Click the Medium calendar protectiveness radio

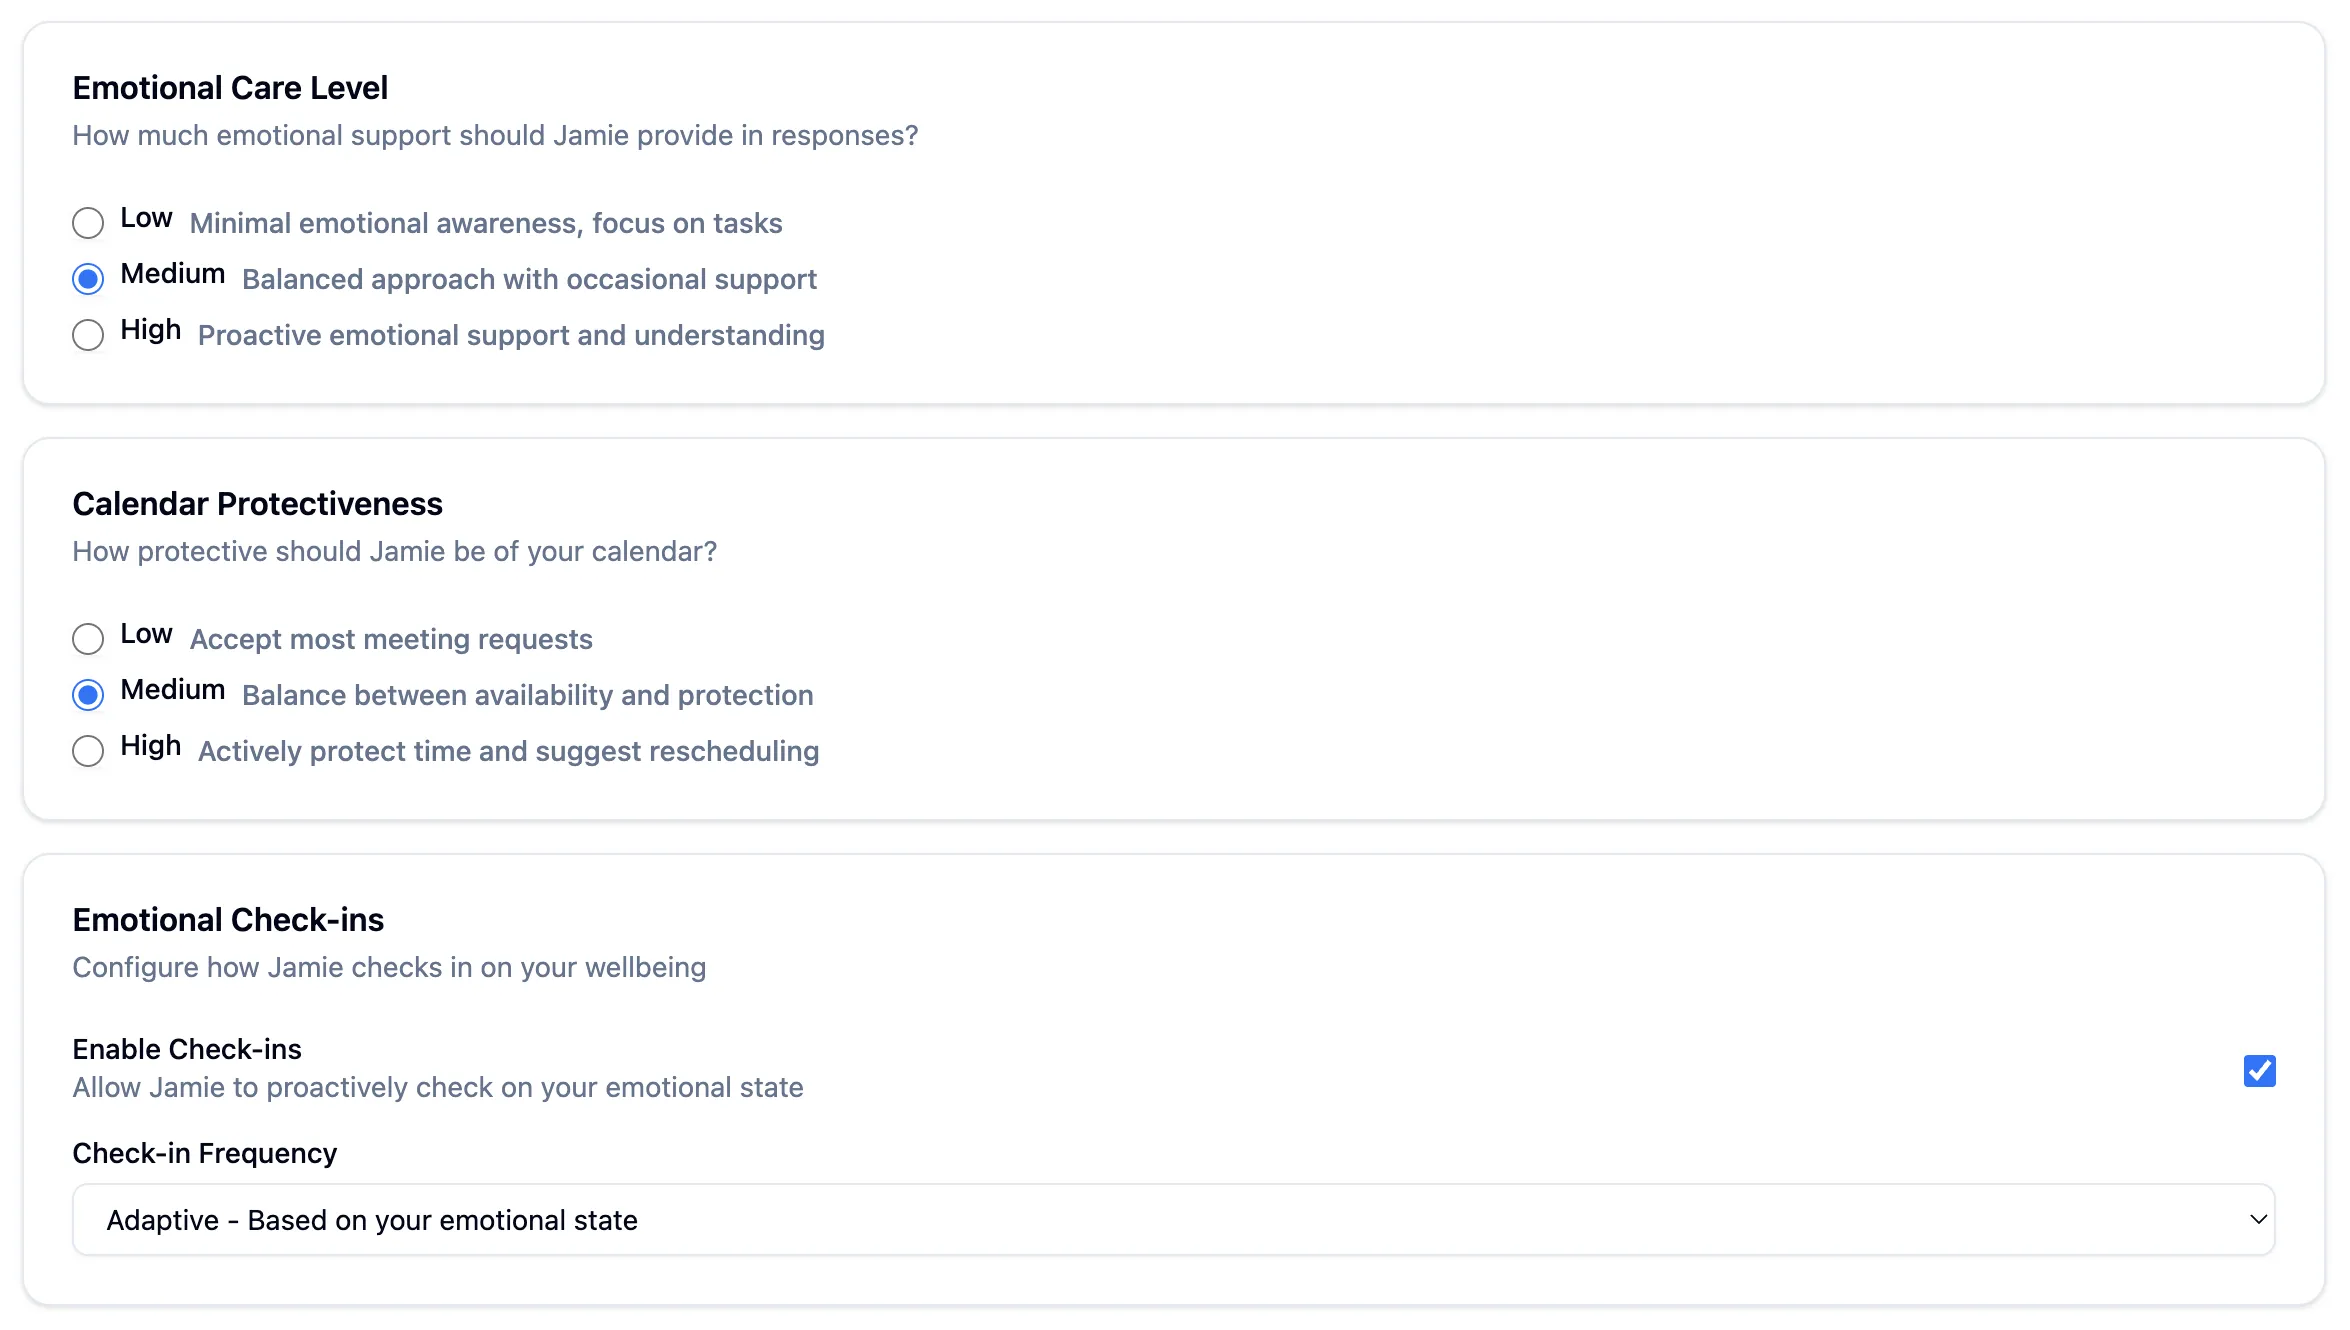click(x=88, y=695)
